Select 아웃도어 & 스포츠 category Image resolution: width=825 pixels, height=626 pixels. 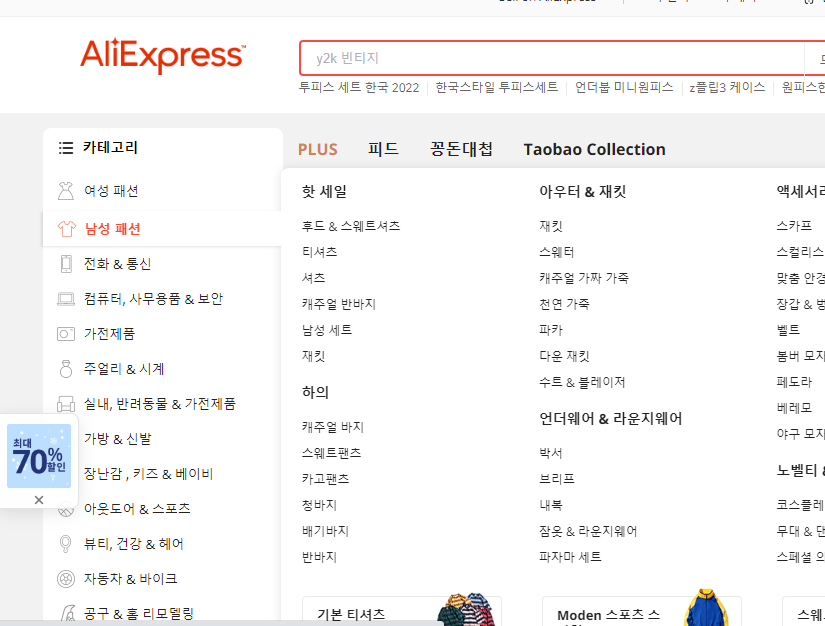point(137,509)
